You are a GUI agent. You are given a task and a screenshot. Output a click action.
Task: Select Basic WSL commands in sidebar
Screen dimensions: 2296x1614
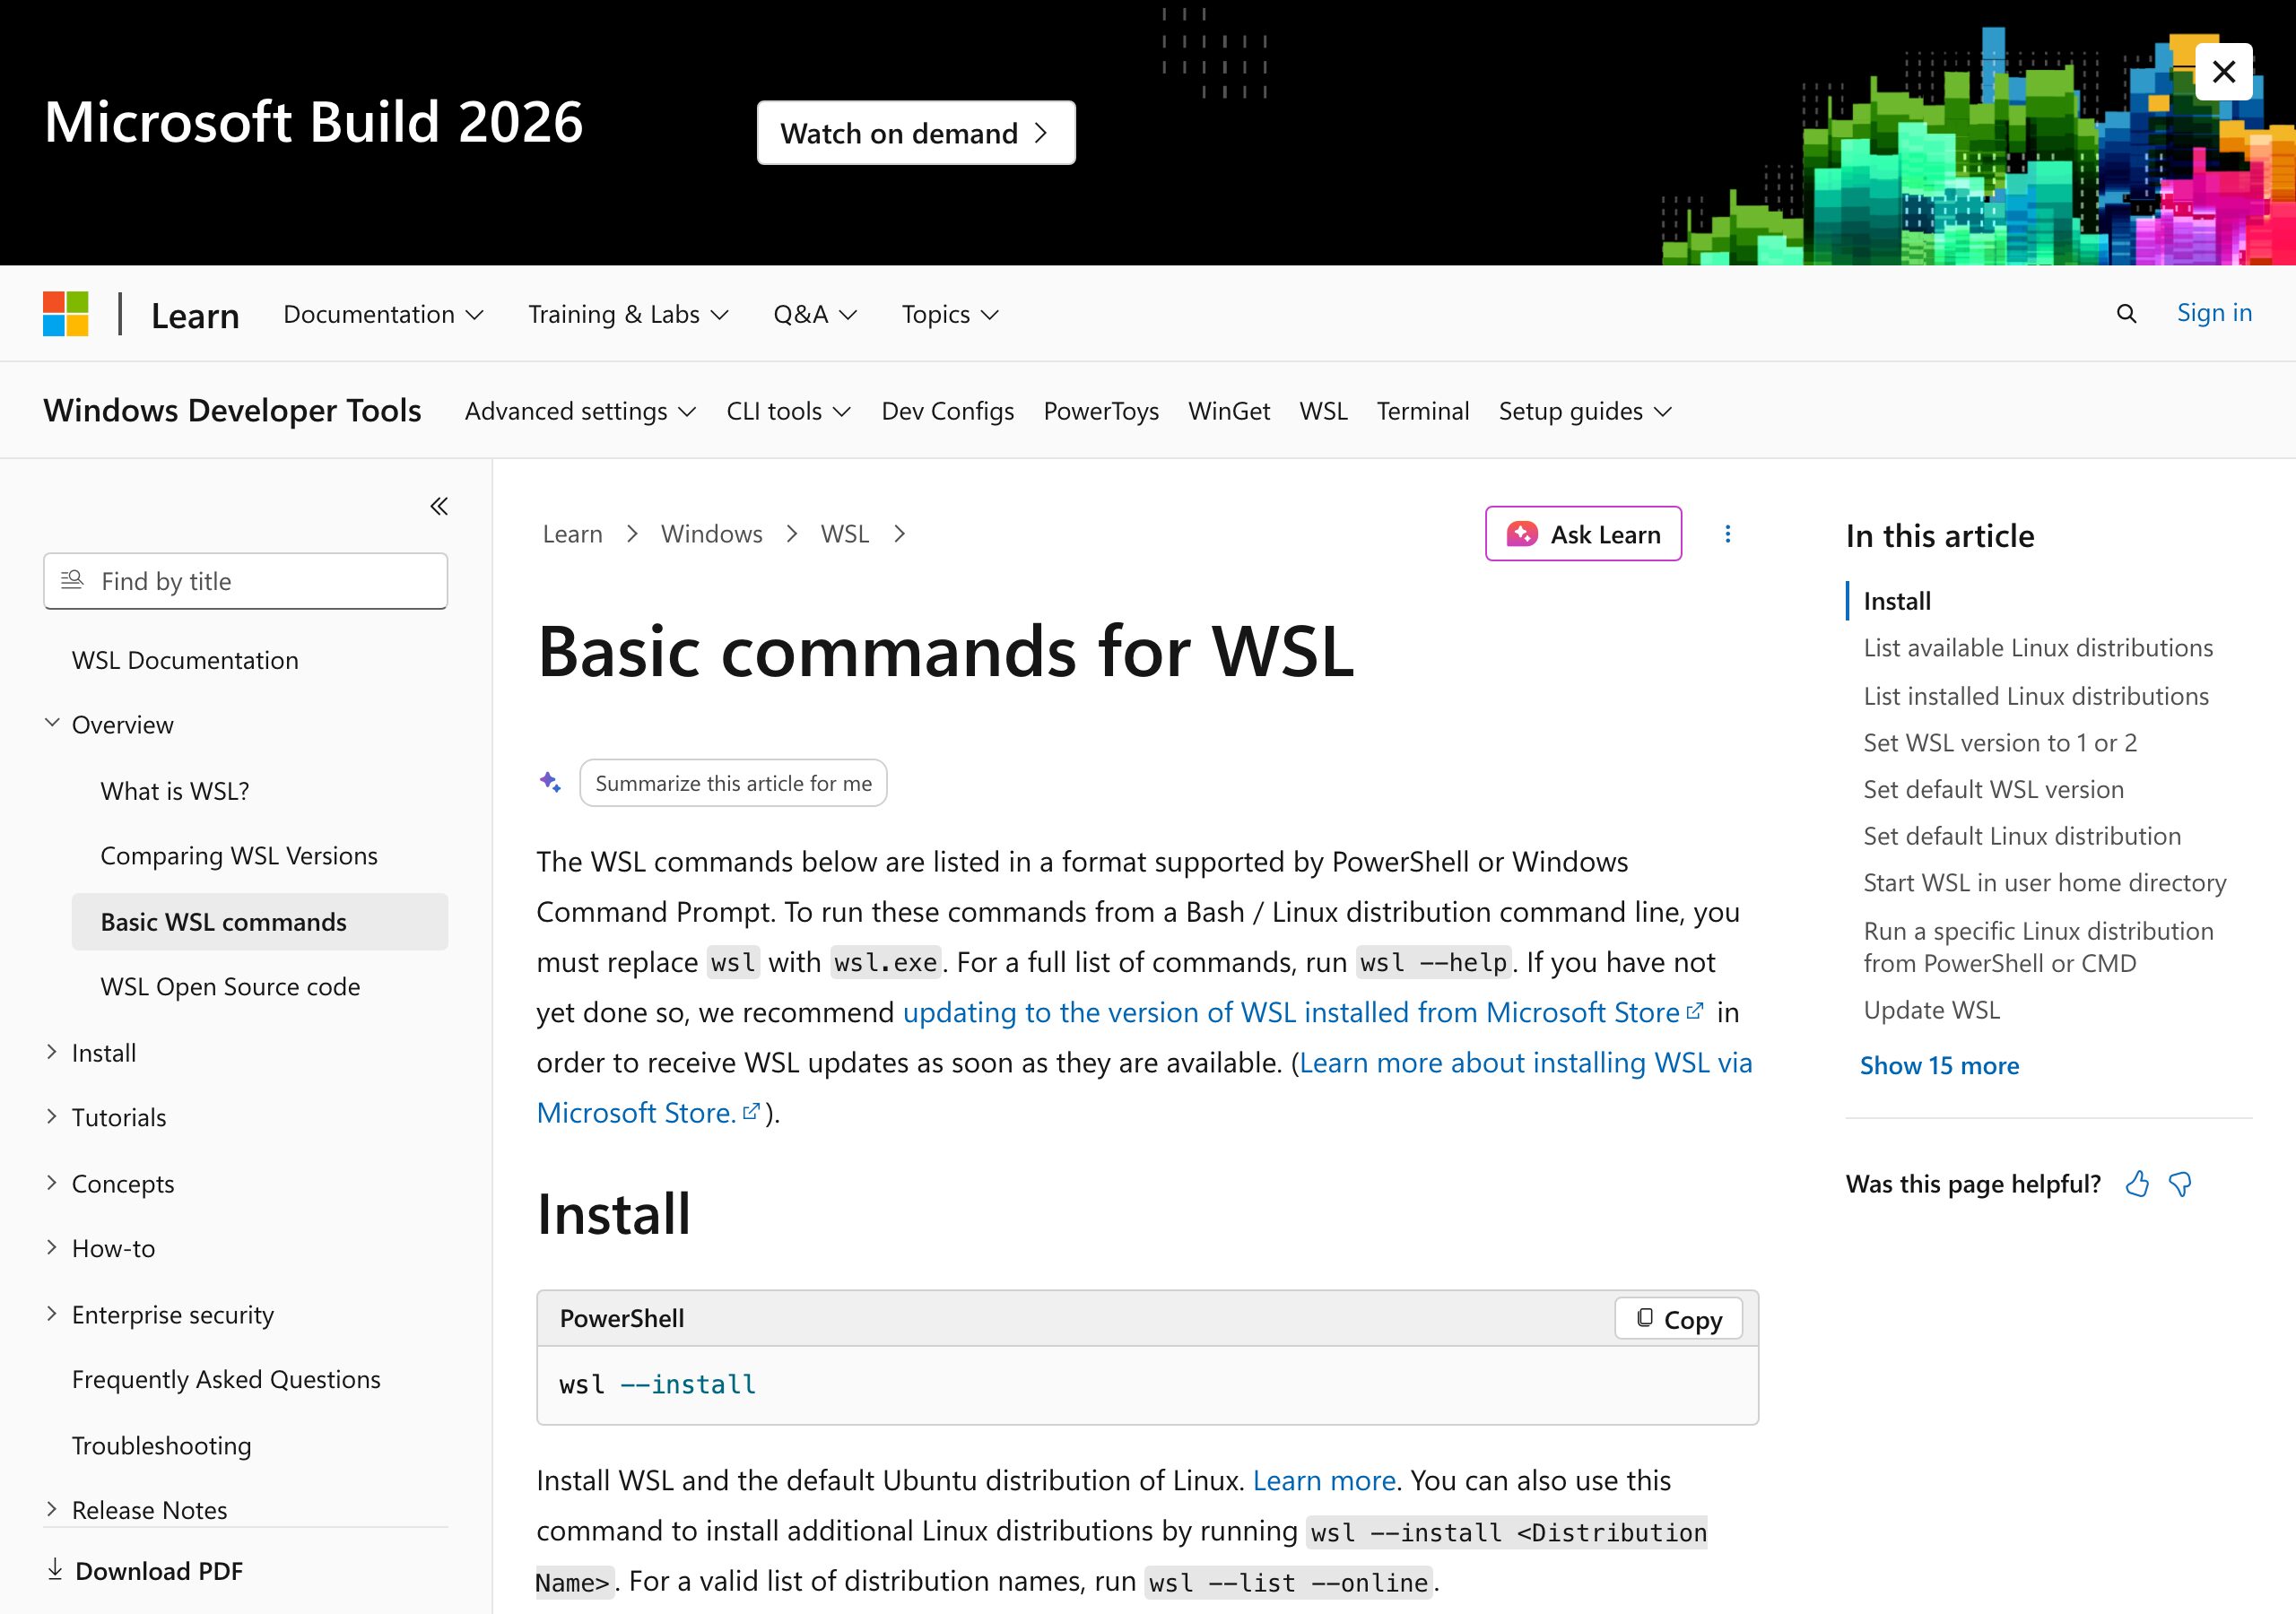260,922
